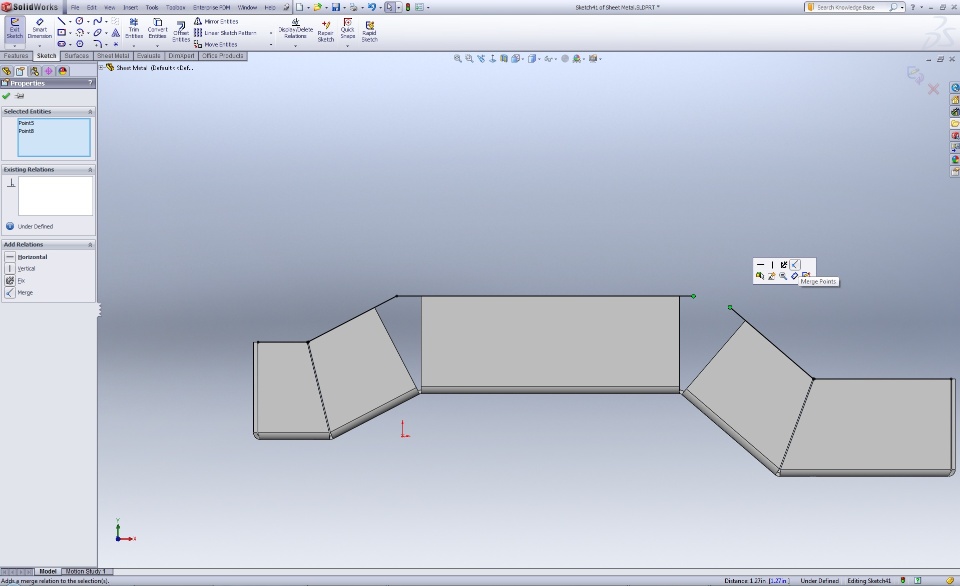Image resolution: width=960 pixels, height=586 pixels.
Task: Exit the sketch with Exit Sketch
Action: [x=14, y=28]
